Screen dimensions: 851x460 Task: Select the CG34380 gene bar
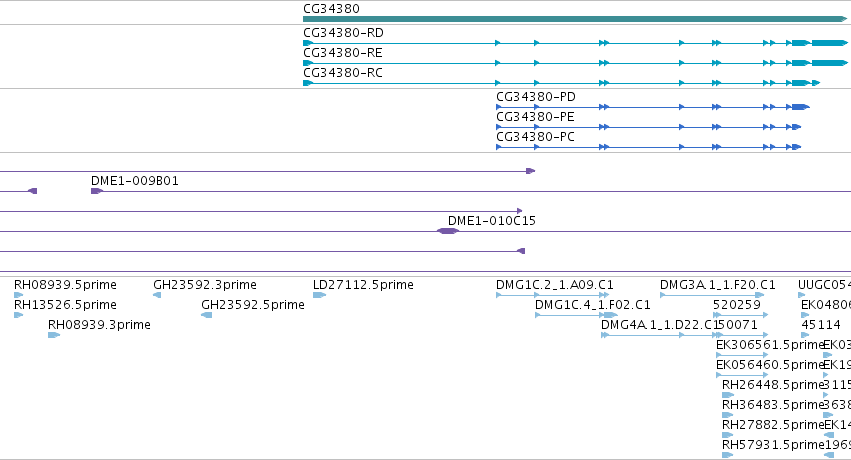[575, 19]
